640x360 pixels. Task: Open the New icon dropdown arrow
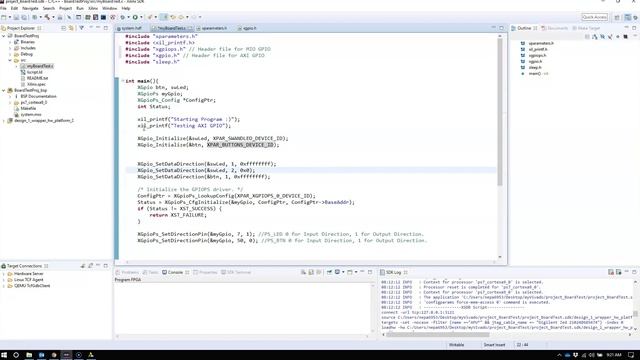10,17
